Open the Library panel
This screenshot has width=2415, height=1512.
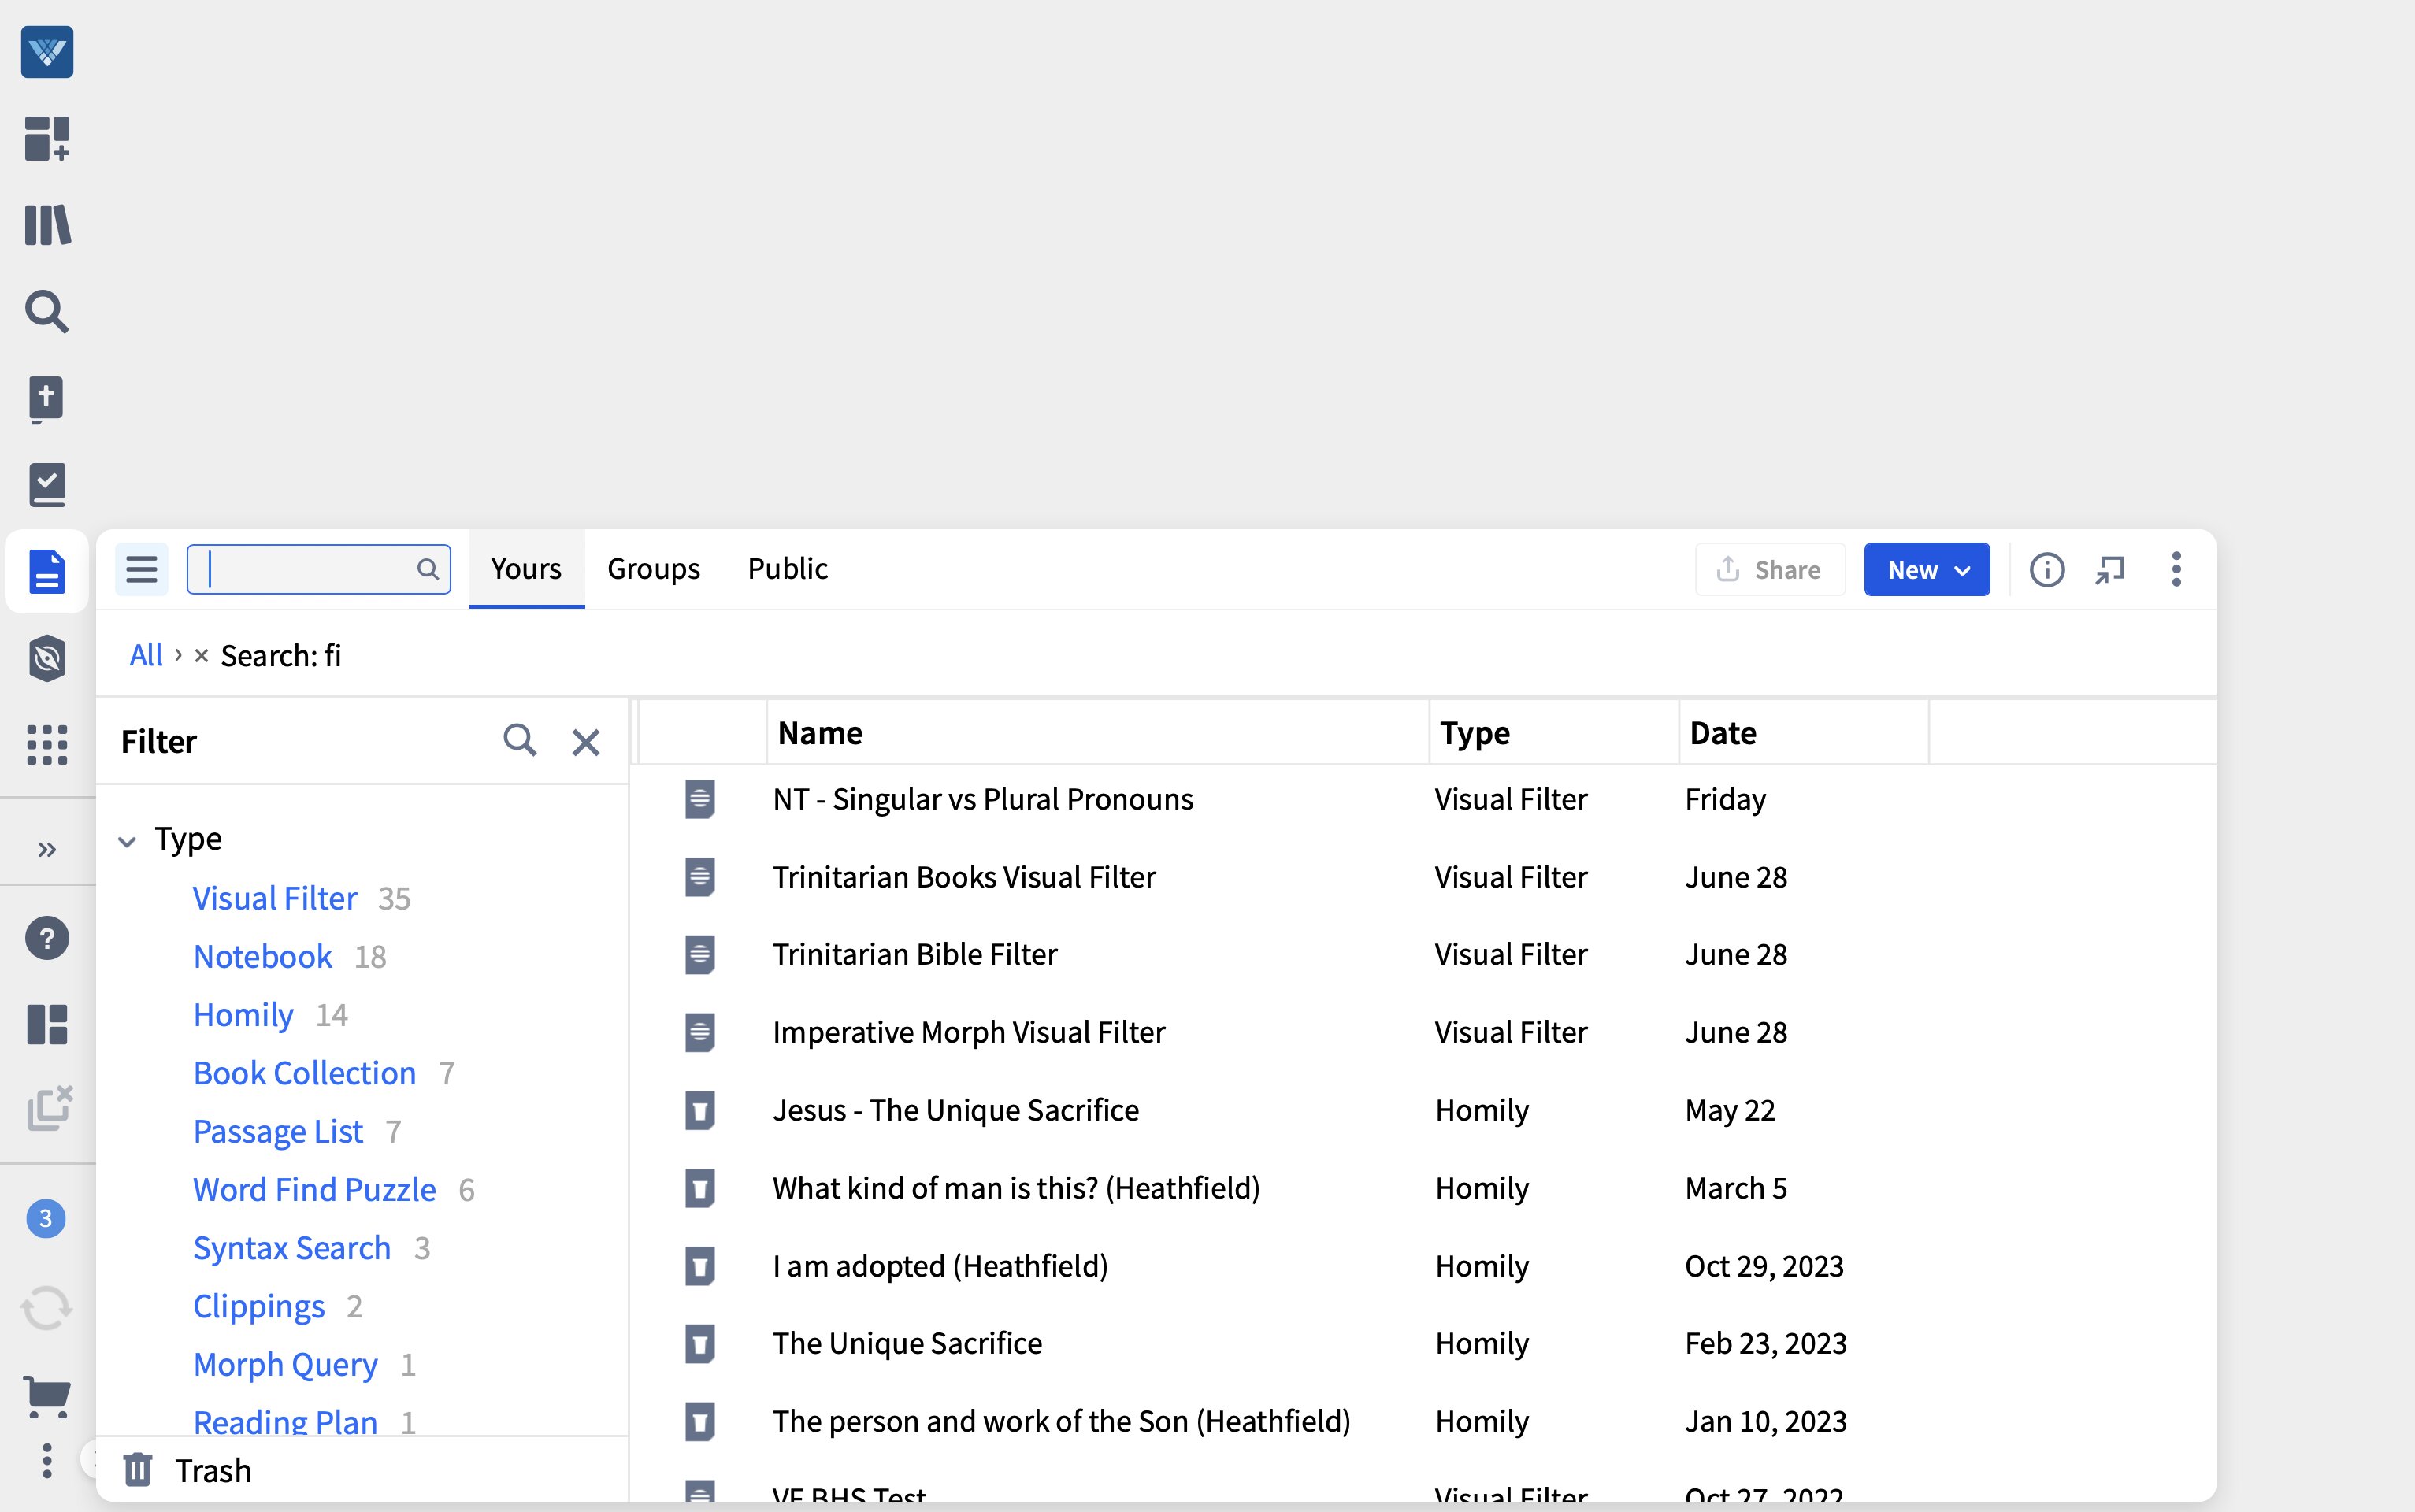click(47, 225)
